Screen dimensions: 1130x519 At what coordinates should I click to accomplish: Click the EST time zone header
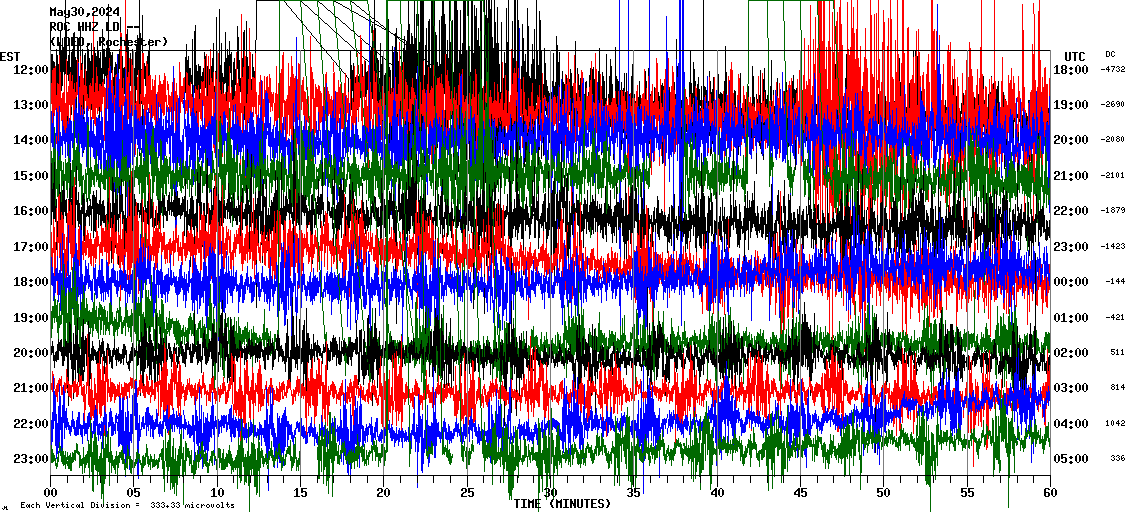10,56
